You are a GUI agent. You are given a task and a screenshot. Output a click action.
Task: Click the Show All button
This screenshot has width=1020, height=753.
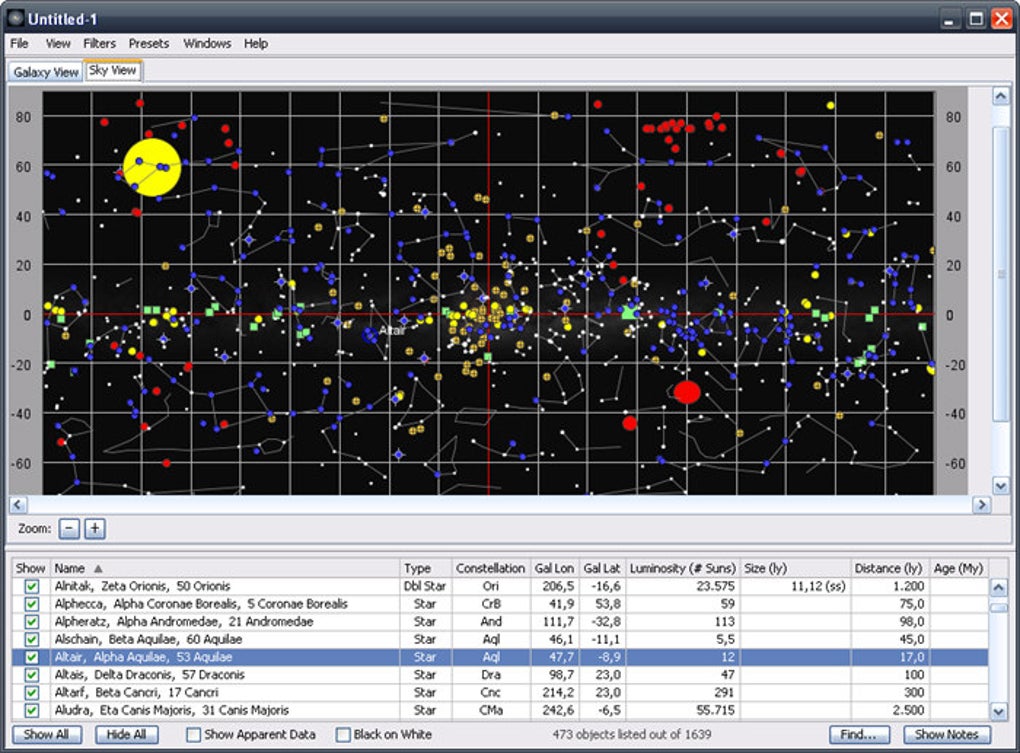point(46,735)
